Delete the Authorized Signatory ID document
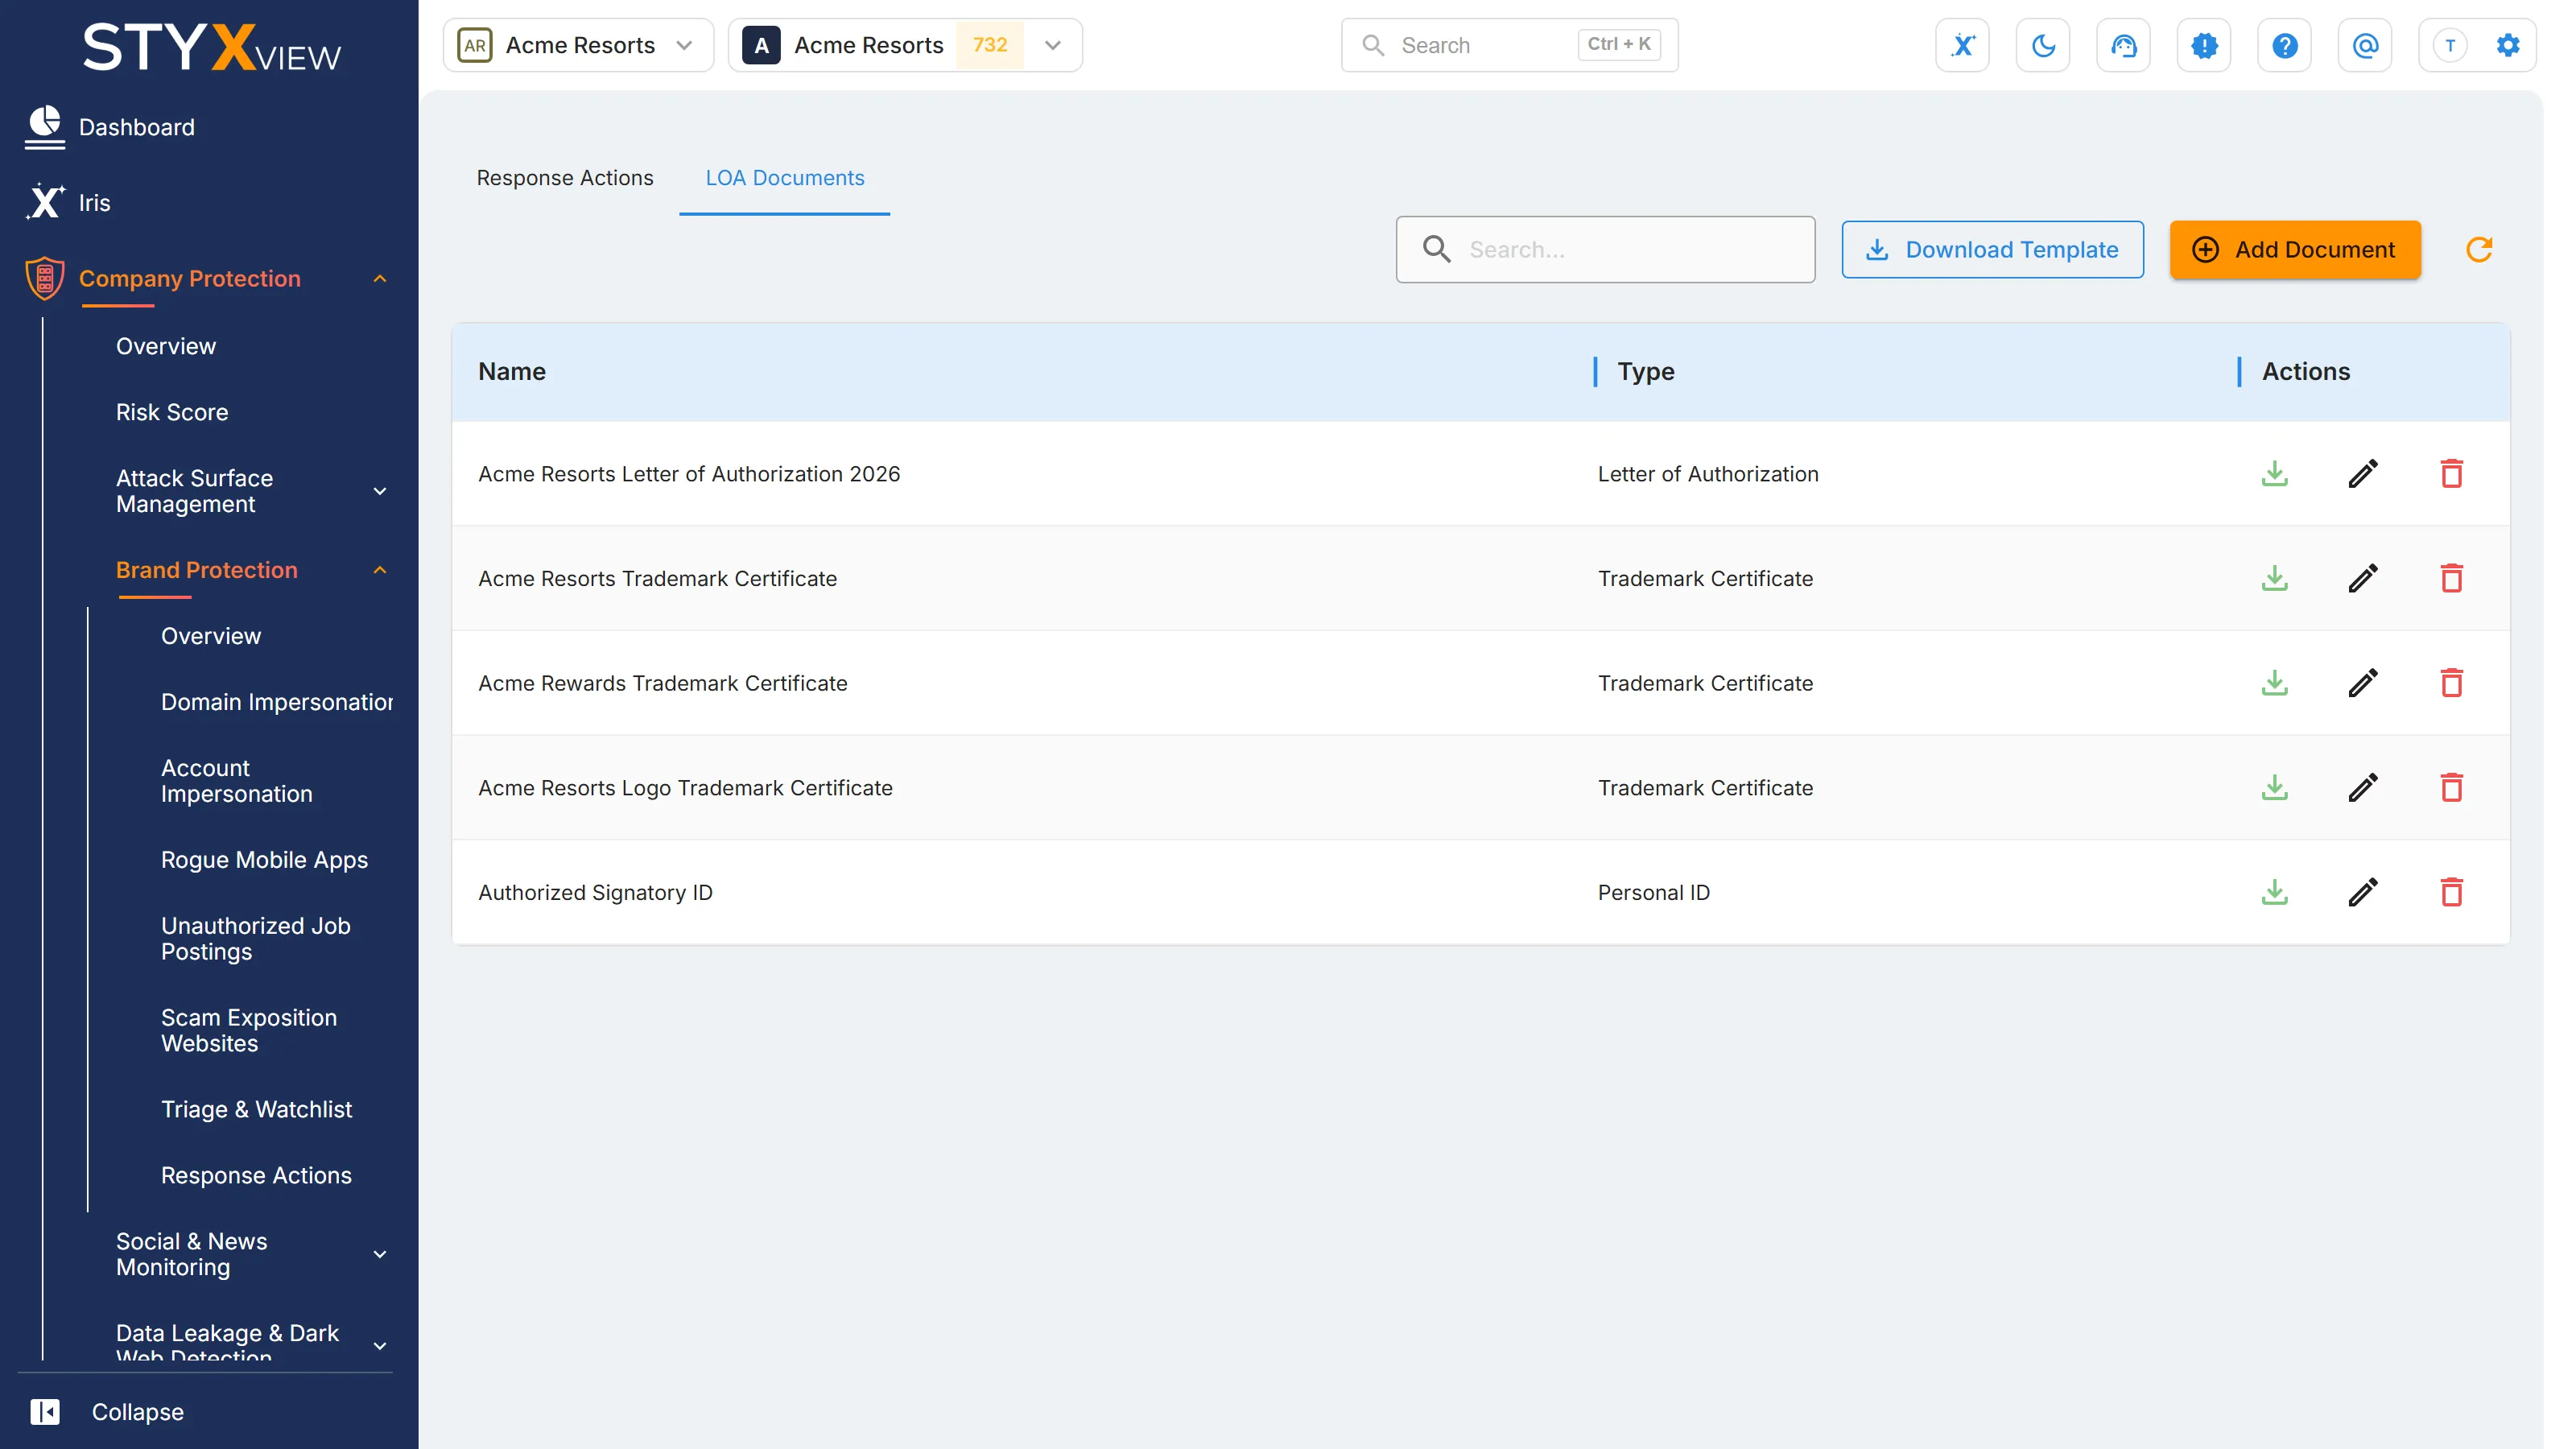This screenshot has height=1449, width=2576. 2451,892
